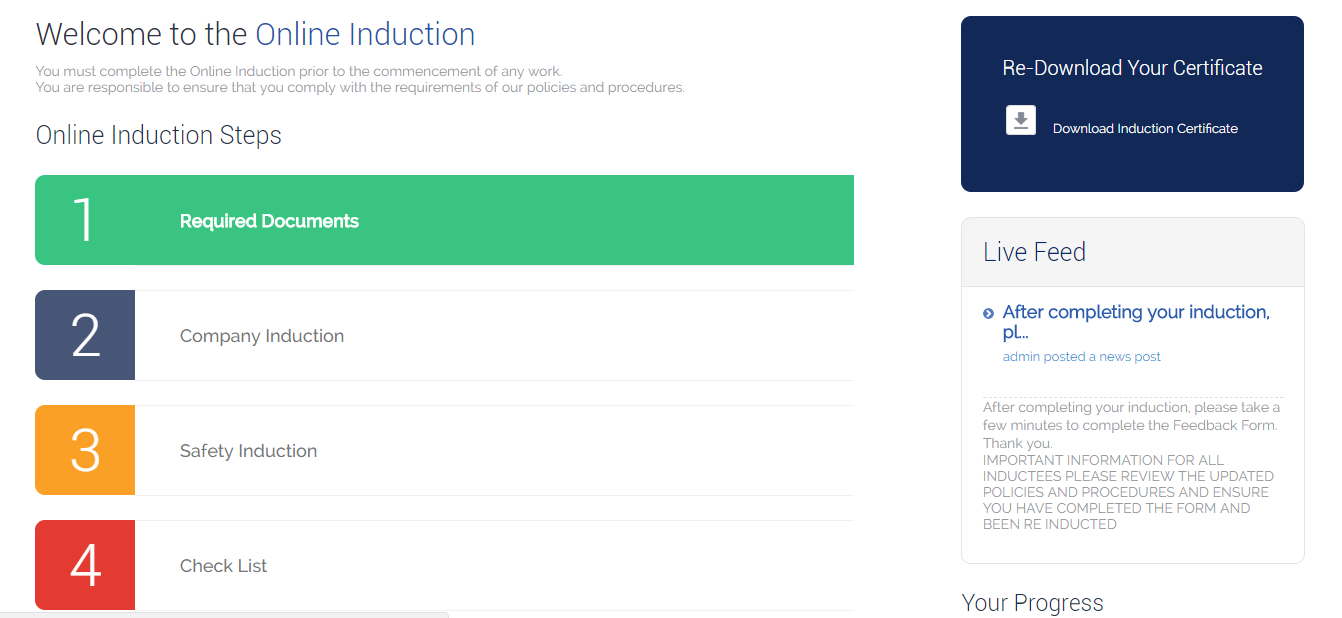Click the Live Feed news post body text
Image resolution: width=1342 pixels, height=618 pixels.
click(1131, 465)
